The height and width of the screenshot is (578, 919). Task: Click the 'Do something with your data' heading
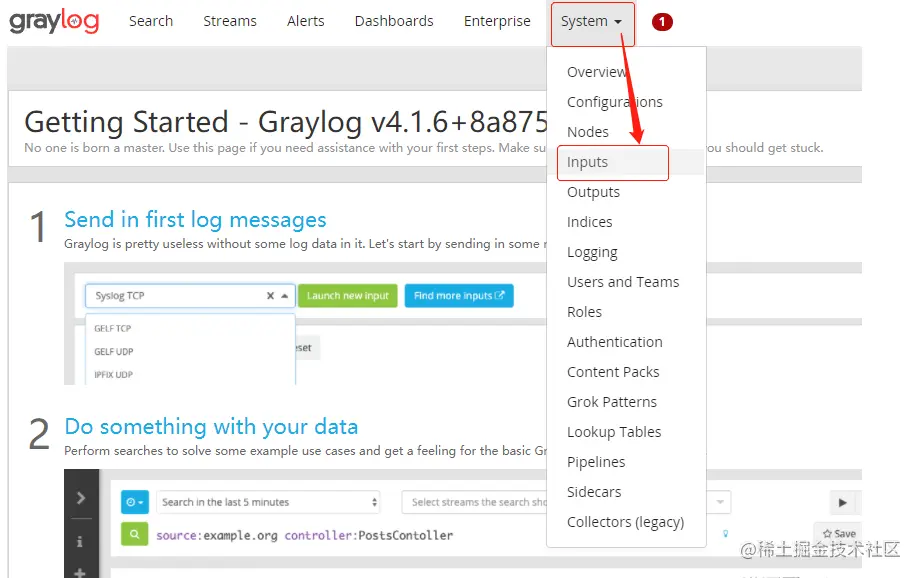tap(211, 427)
